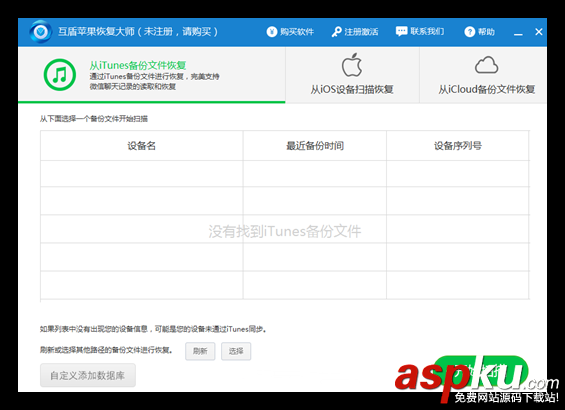This screenshot has height=410, width=565.
Task: Click the 最近备份时间 column header
Action: 315,146
